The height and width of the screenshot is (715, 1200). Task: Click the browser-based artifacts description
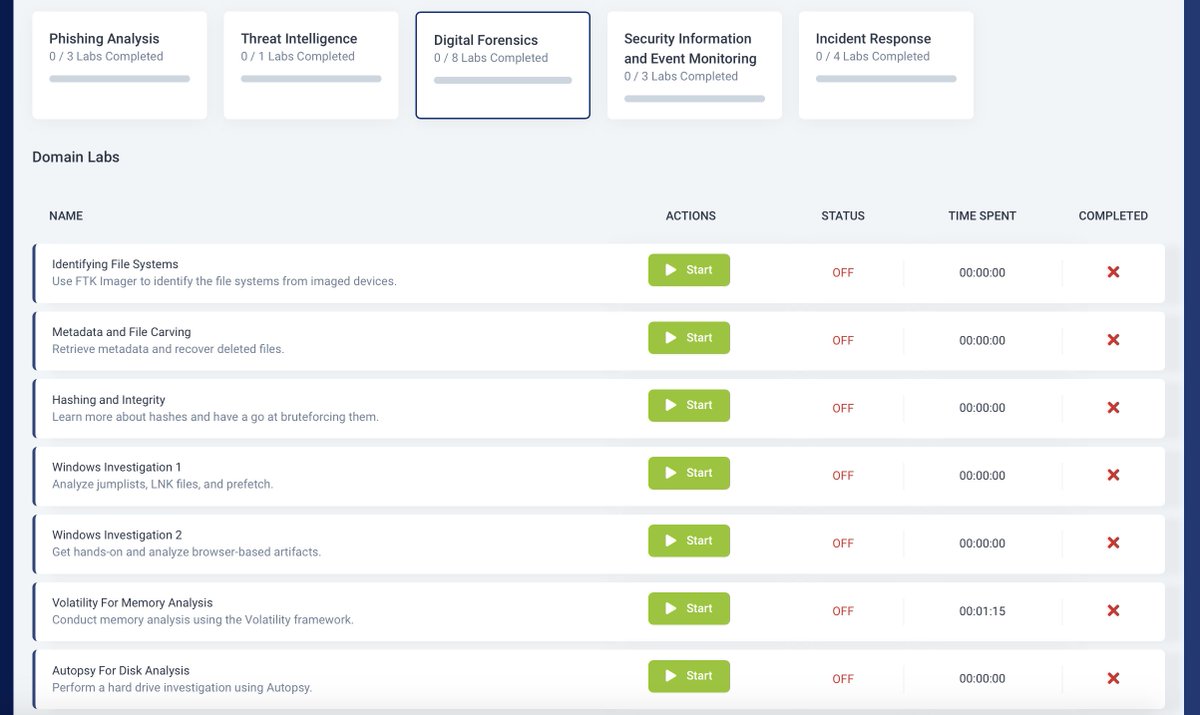pos(186,552)
